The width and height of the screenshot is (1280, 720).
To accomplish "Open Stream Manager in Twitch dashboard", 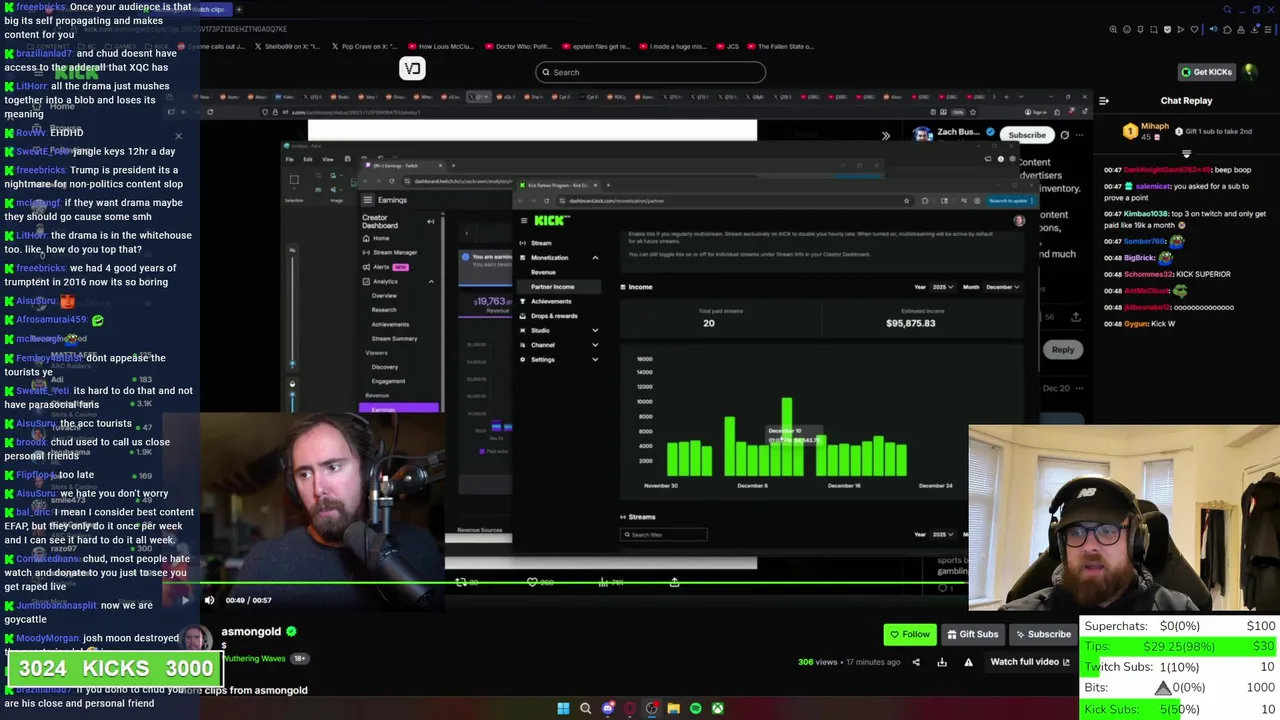I will pos(394,253).
